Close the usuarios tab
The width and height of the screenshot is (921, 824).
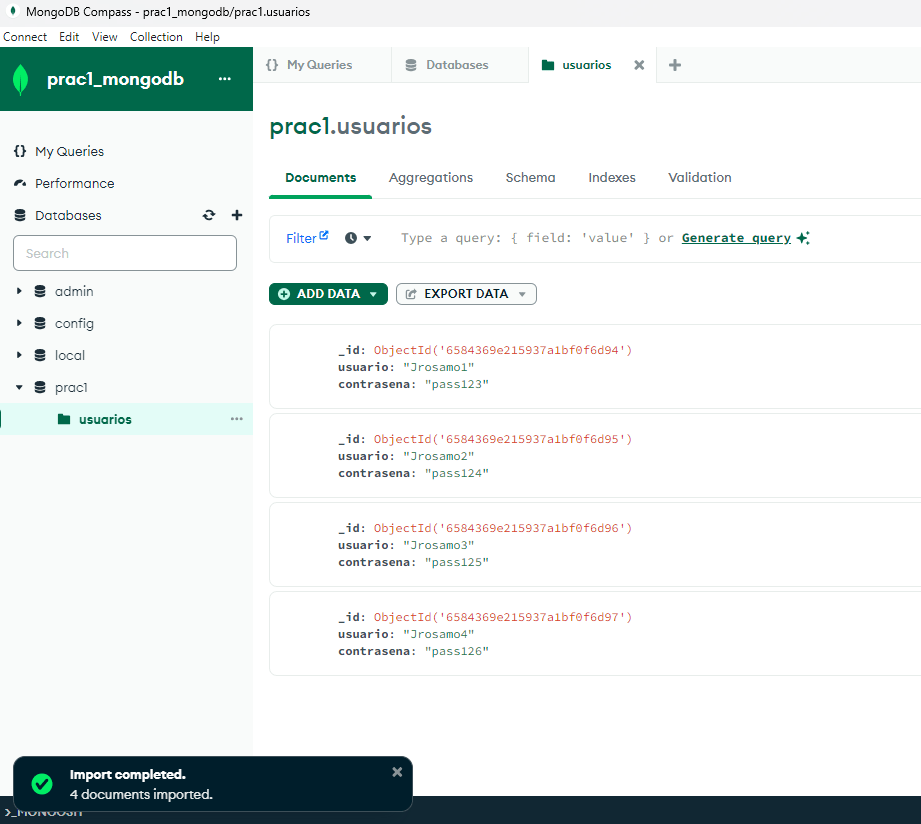pyautogui.click(x=639, y=65)
